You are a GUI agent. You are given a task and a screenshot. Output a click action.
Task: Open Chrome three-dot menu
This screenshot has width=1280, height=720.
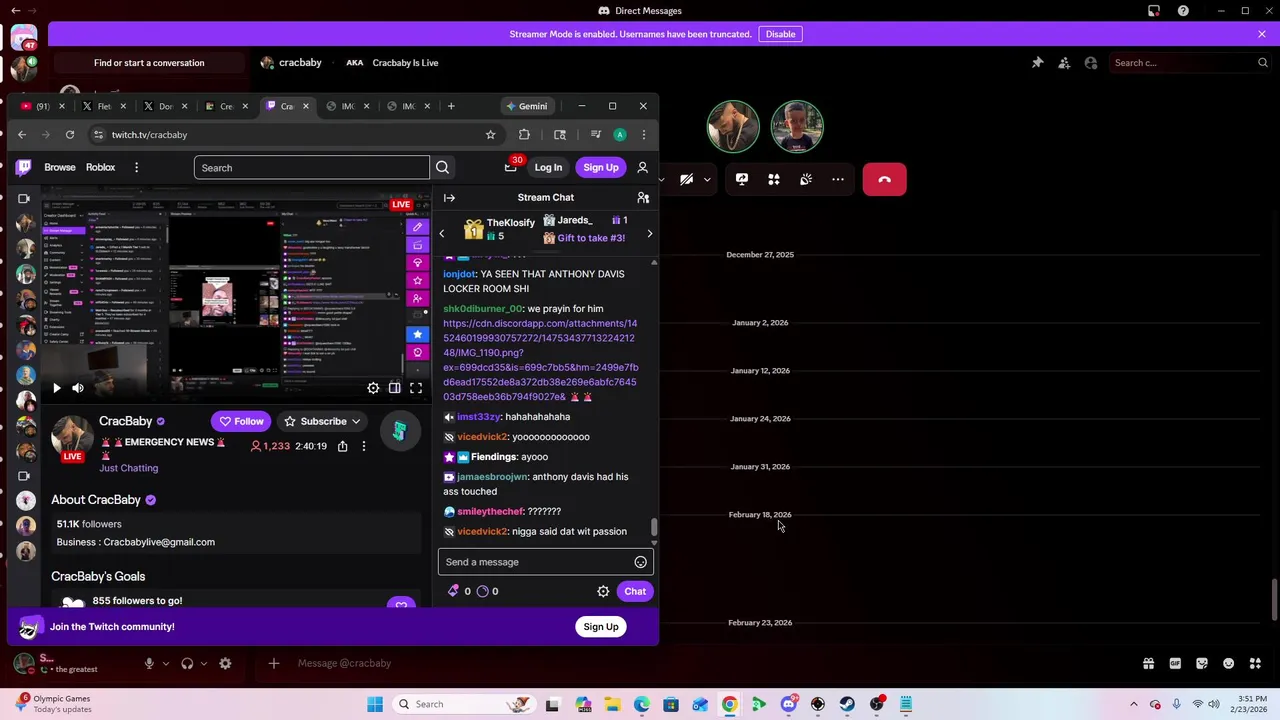tap(644, 135)
